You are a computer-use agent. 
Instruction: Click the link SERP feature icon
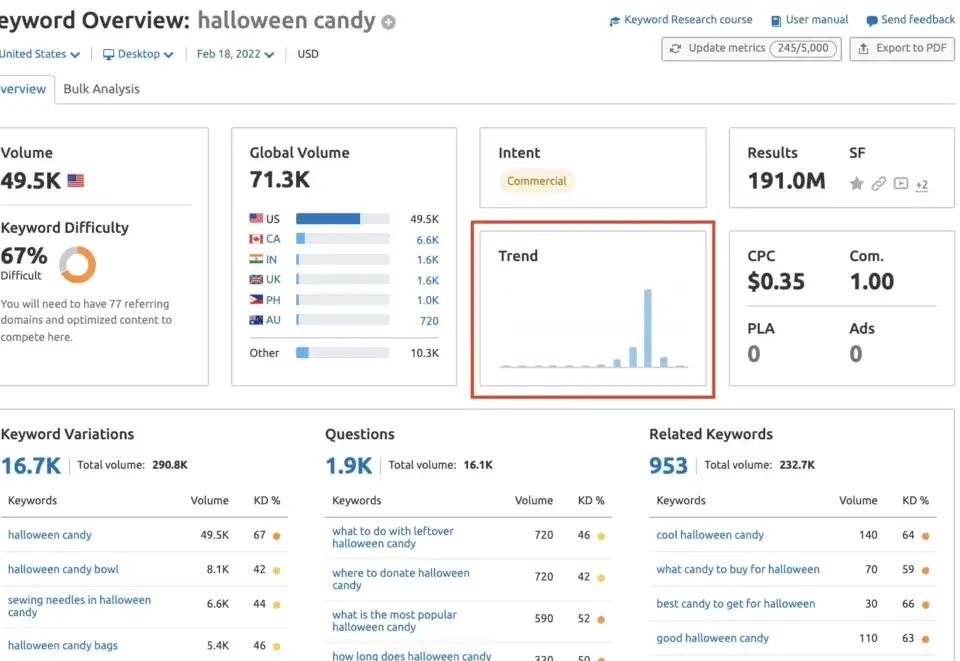[x=879, y=183]
